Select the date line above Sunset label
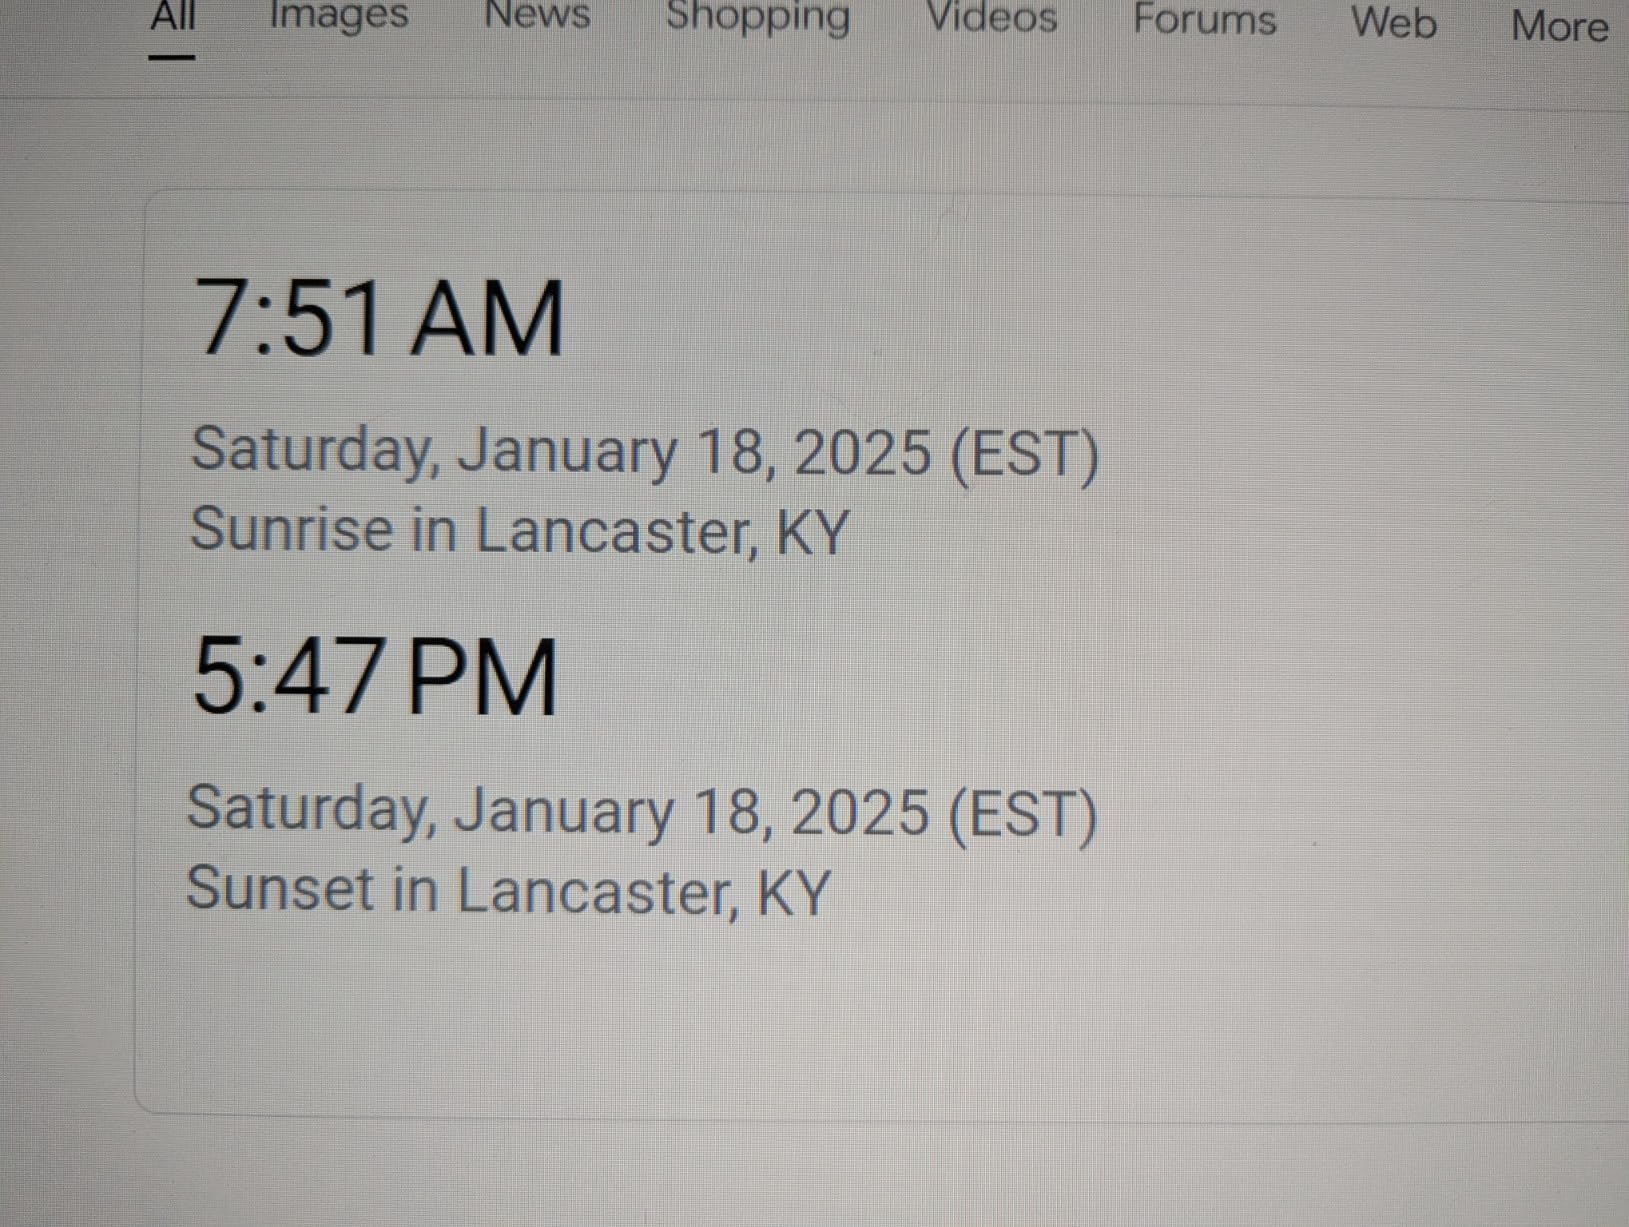Viewport: 1629px width, 1227px height. (x=641, y=812)
